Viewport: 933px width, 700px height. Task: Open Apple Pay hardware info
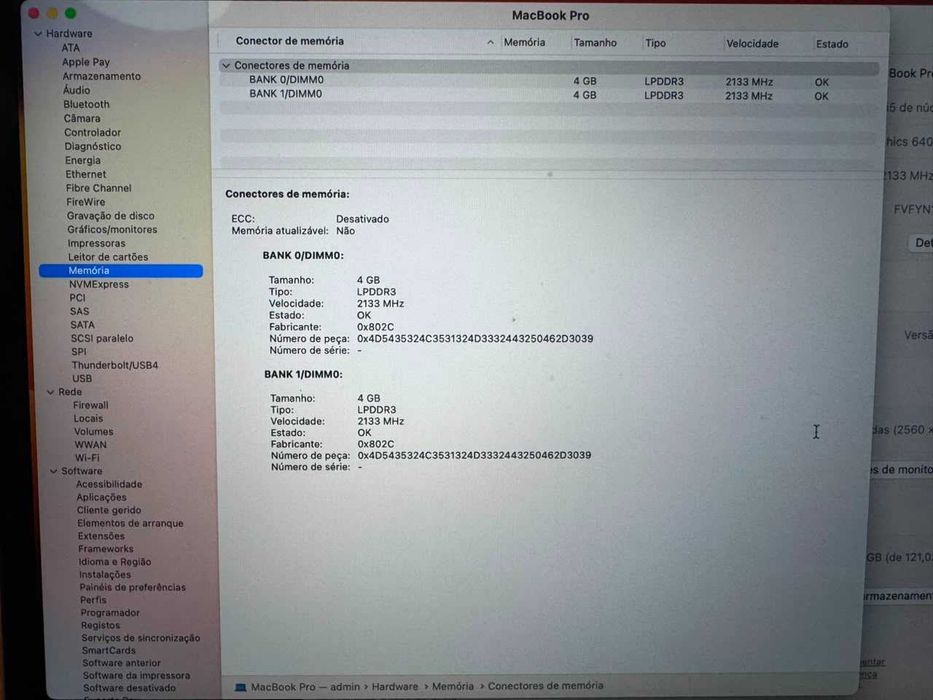(86, 62)
